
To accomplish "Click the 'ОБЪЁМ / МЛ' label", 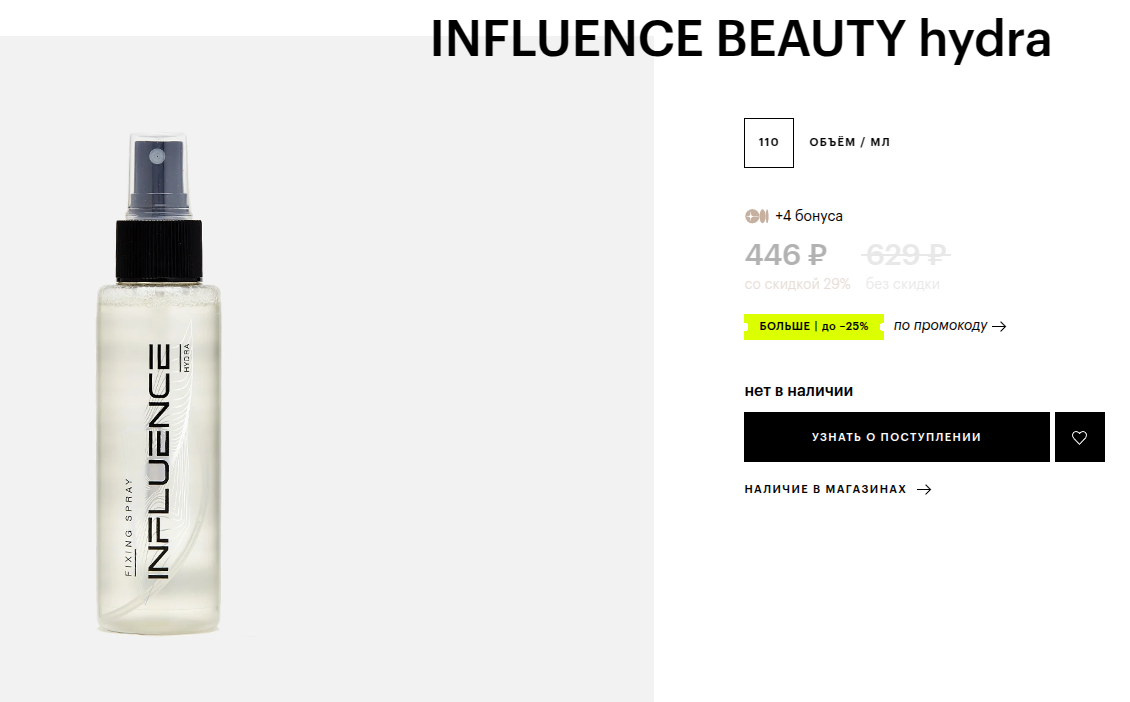I will point(849,143).
